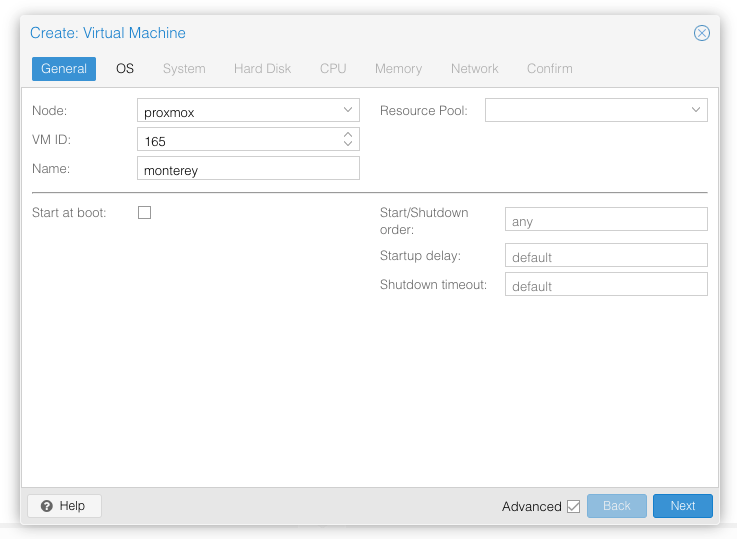Focus the Name field containing monterey
This screenshot has width=737, height=539.
(x=248, y=168)
